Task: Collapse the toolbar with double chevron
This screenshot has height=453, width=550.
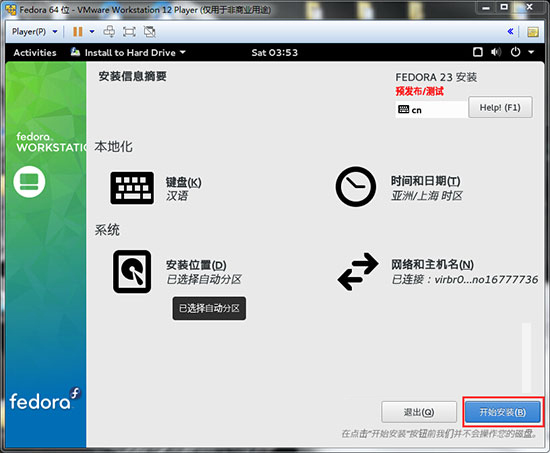Action: point(511,32)
